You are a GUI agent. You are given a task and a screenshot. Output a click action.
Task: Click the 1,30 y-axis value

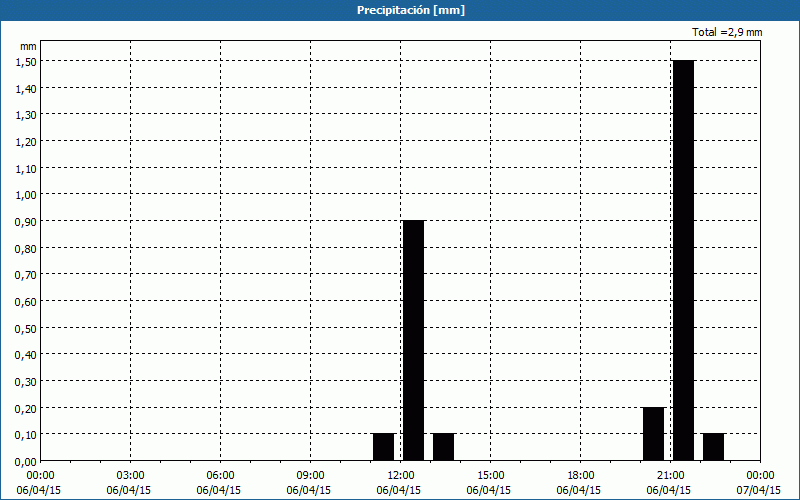pyautogui.click(x=26, y=115)
